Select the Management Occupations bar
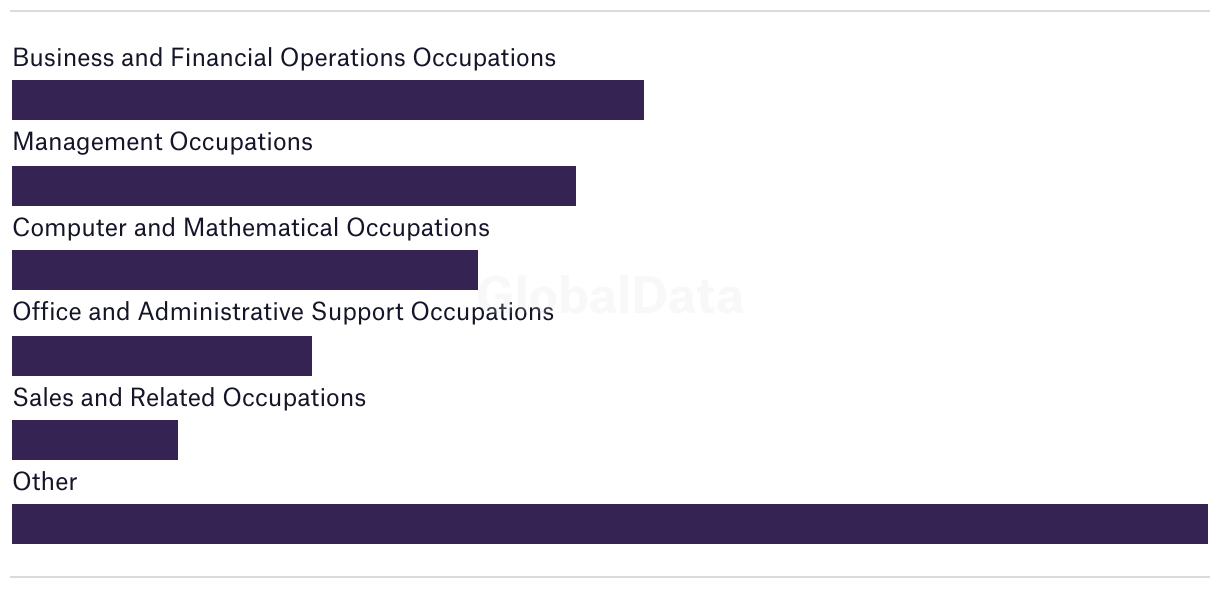Viewport: 1220px width, 590px height. [x=294, y=186]
